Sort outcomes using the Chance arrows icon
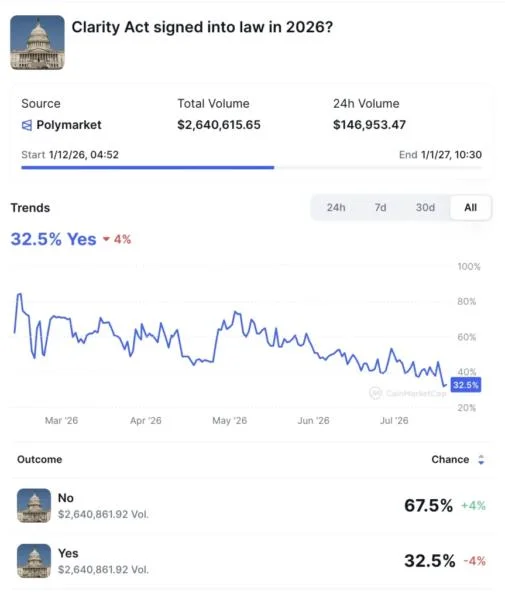505x600 pixels. click(481, 460)
